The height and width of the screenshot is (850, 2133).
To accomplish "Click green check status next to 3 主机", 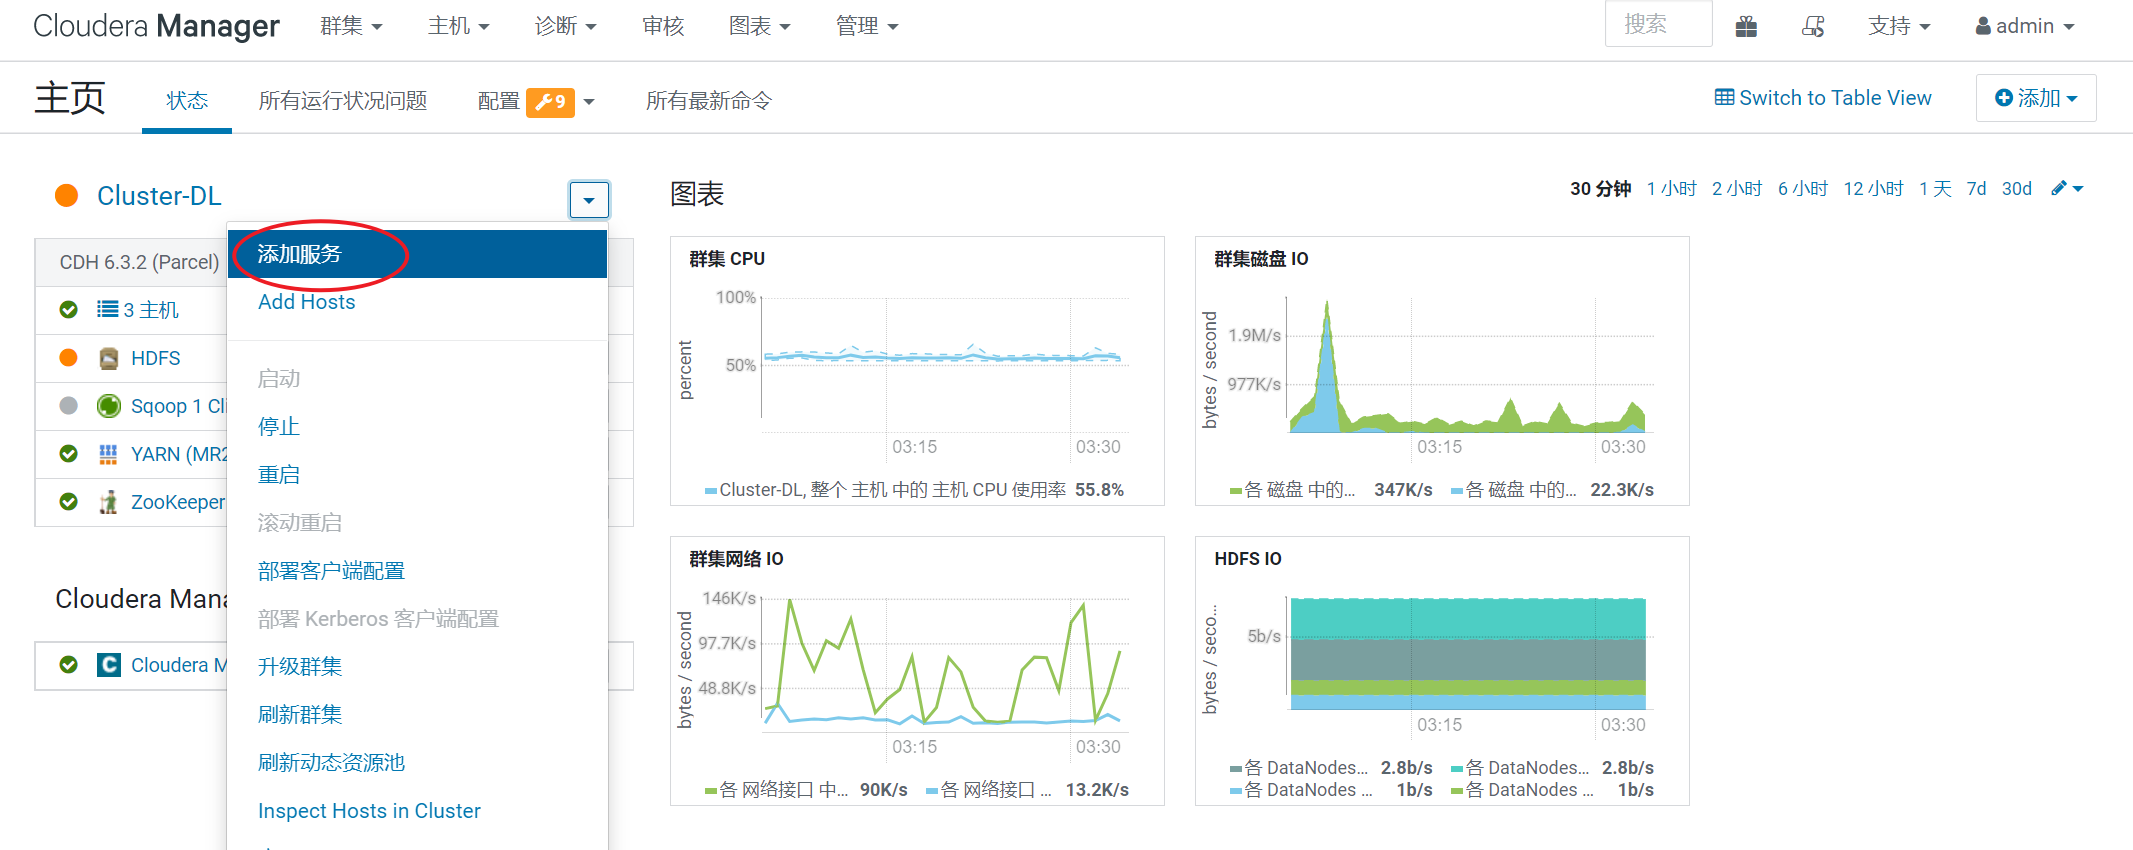I will 68,309.
